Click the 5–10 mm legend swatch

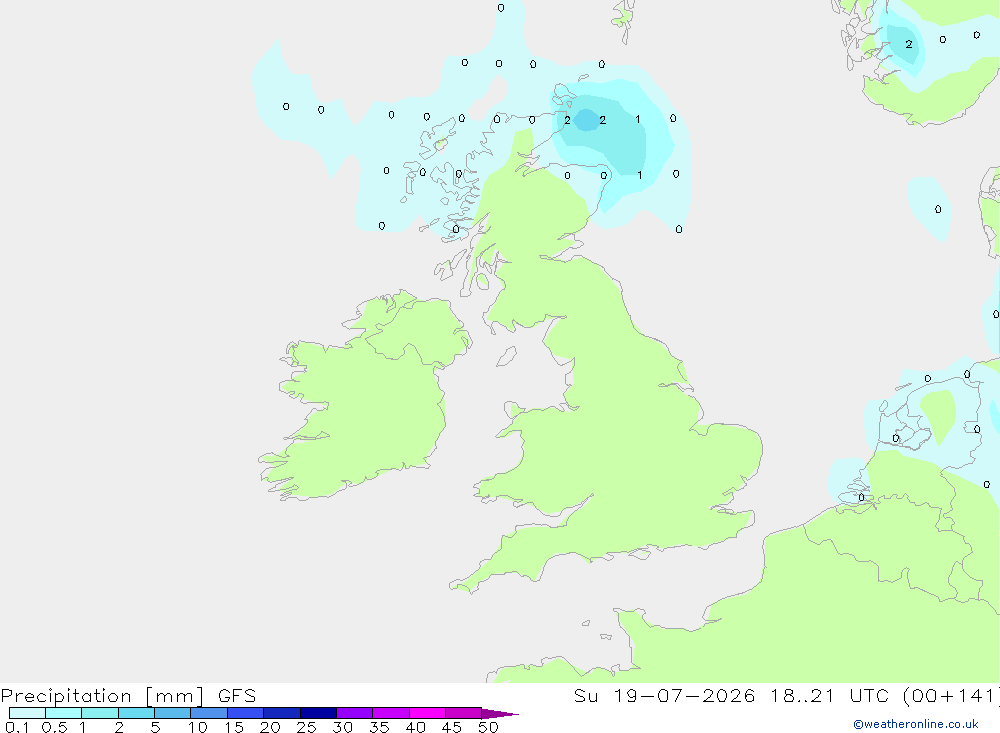pos(173,713)
